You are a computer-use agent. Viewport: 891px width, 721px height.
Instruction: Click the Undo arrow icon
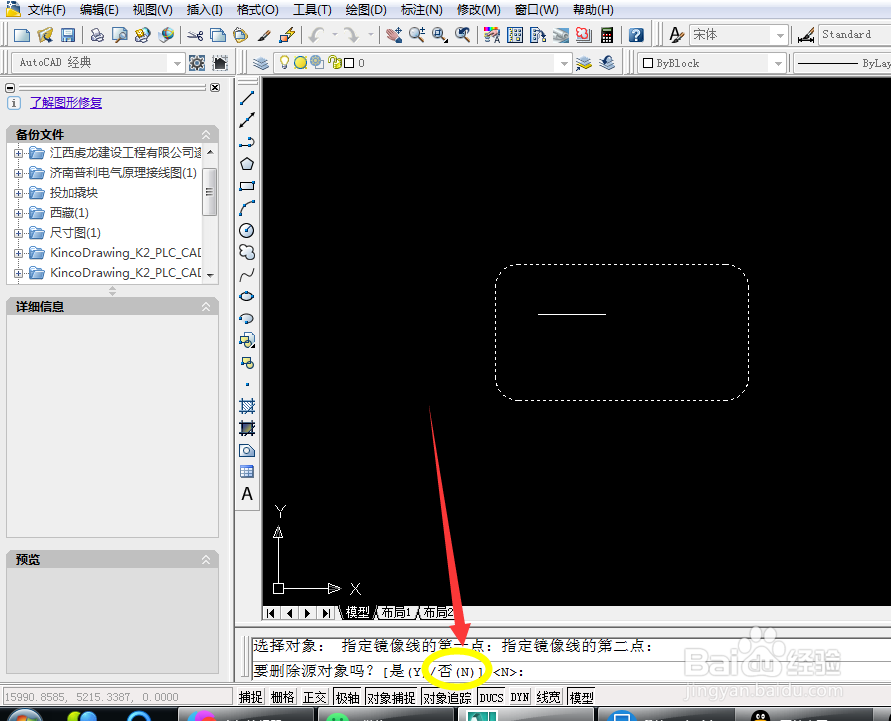click(317, 35)
